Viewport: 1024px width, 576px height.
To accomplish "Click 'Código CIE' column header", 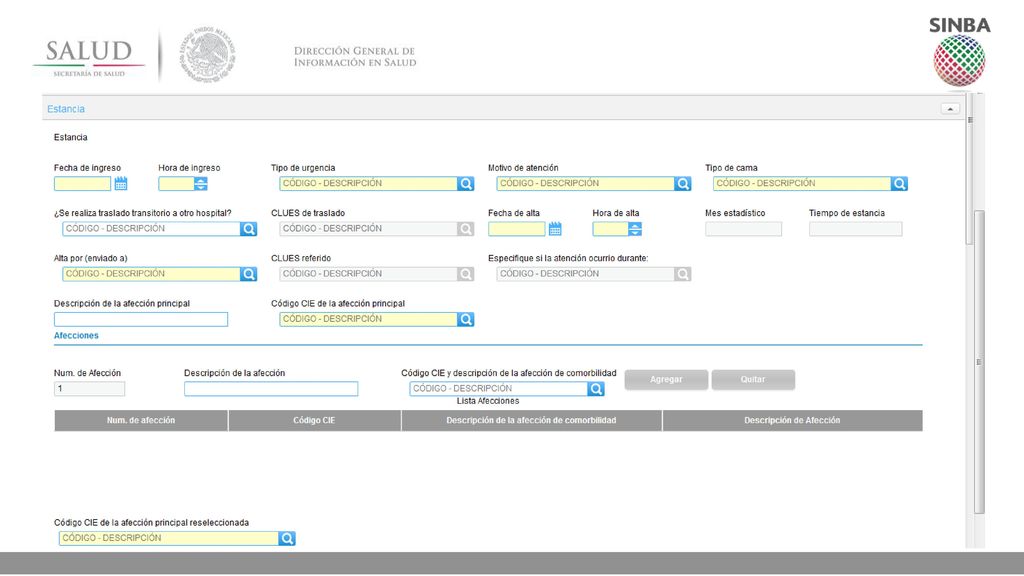I will pyautogui.click(x=314, y=421).
